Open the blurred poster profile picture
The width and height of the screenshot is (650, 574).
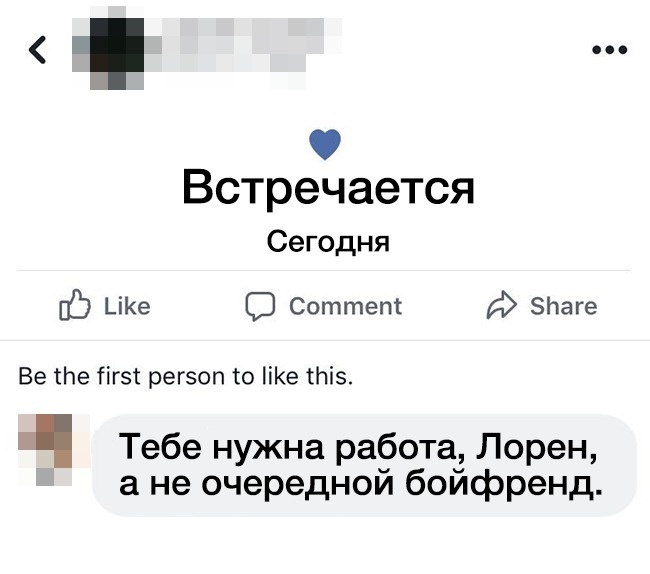[112, 47]
